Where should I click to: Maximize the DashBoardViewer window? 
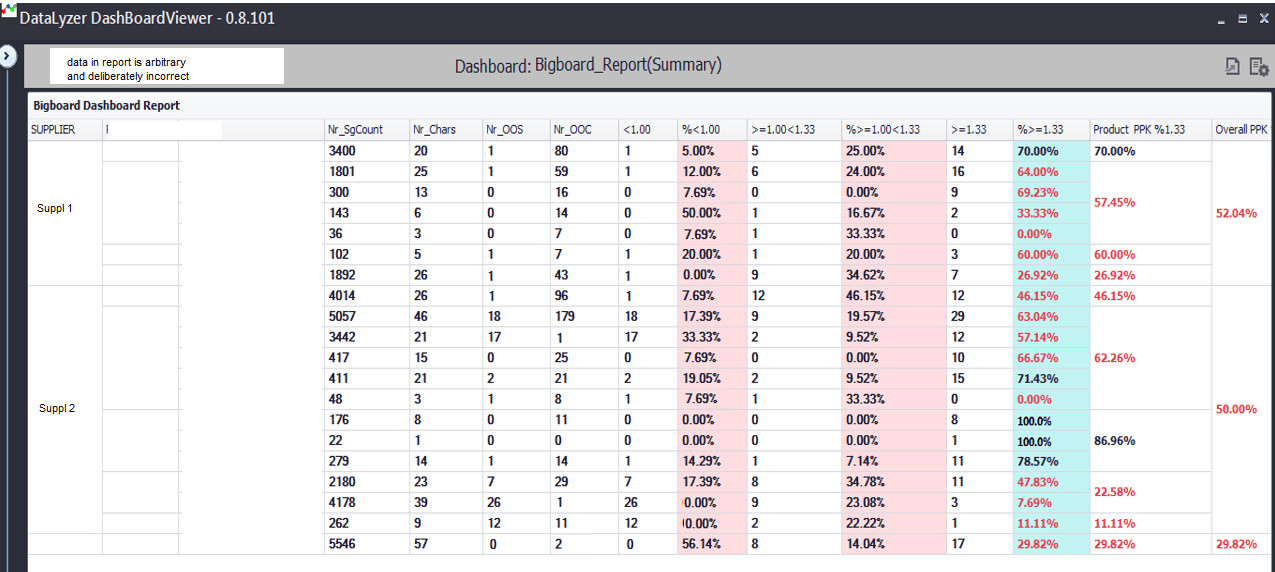(x=1242, y=19)
